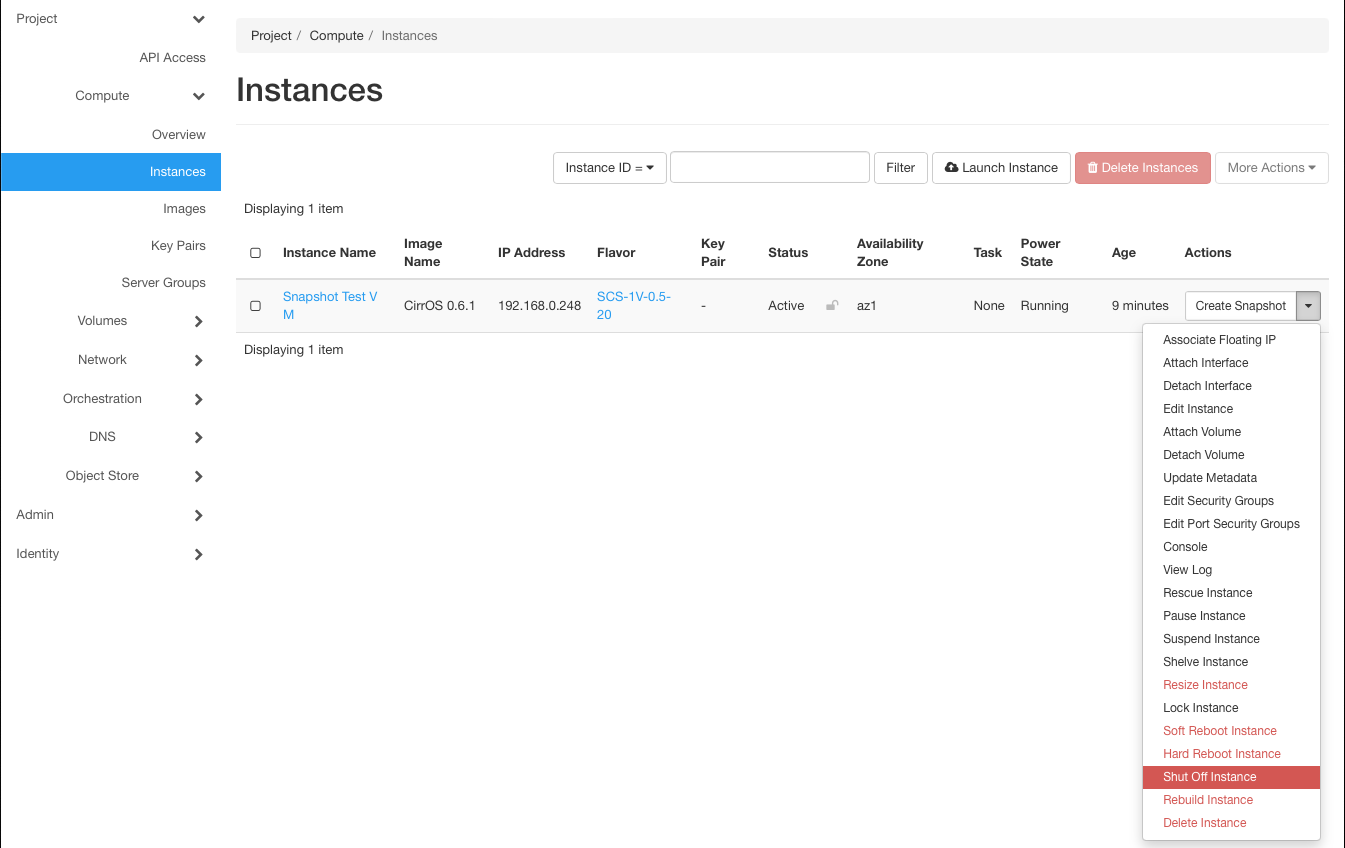Image resolution: width=1345 pixels, height=848 pixels.
Task: Select Rescue Instance menu entry
Action: coord(1231,593)
